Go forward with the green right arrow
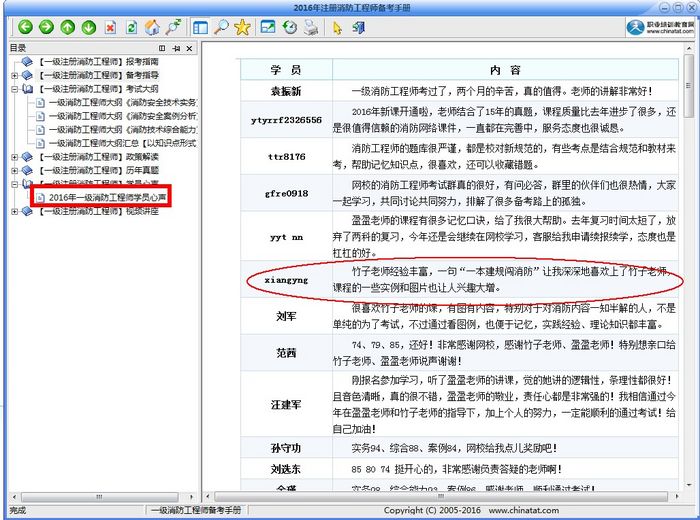700x520 pixels. point(46,27)
